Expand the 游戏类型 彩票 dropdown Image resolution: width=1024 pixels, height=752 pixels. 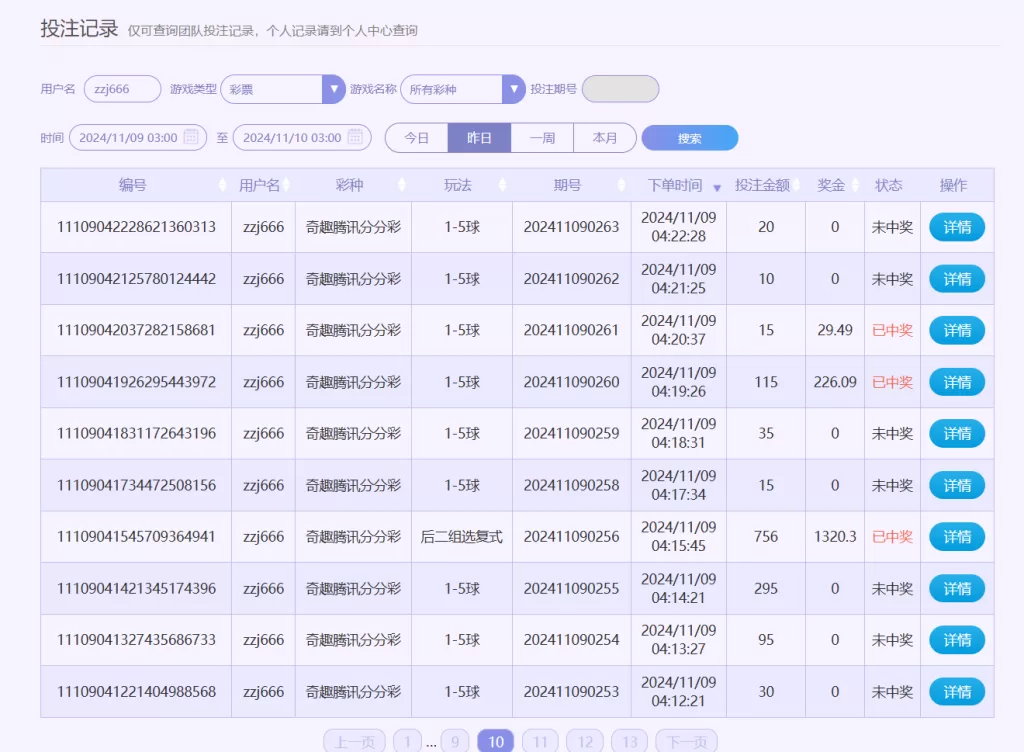coord(334,89)
